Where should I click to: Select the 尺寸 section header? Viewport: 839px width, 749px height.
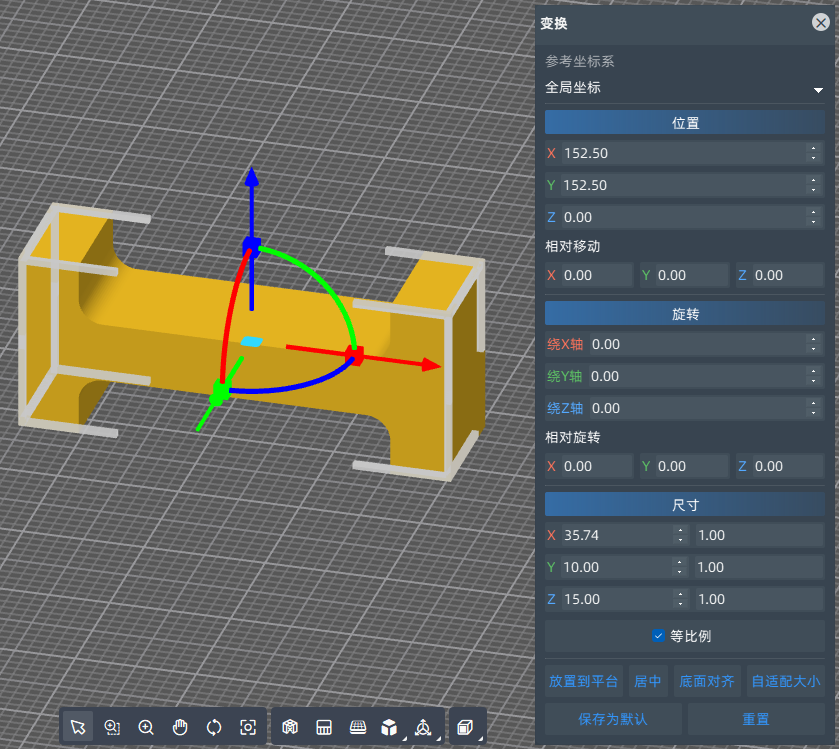click(x=684, y=505)
